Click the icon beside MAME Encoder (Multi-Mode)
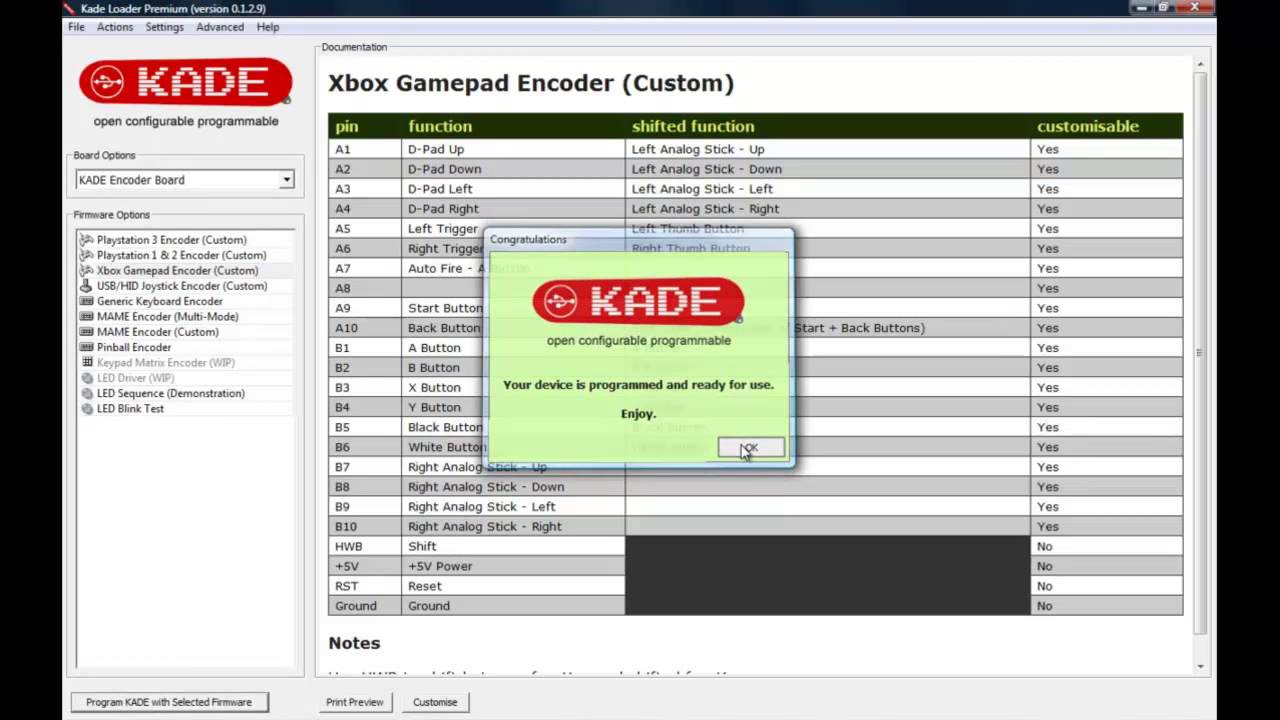The image size is (1280, 720). coord(87,317)
